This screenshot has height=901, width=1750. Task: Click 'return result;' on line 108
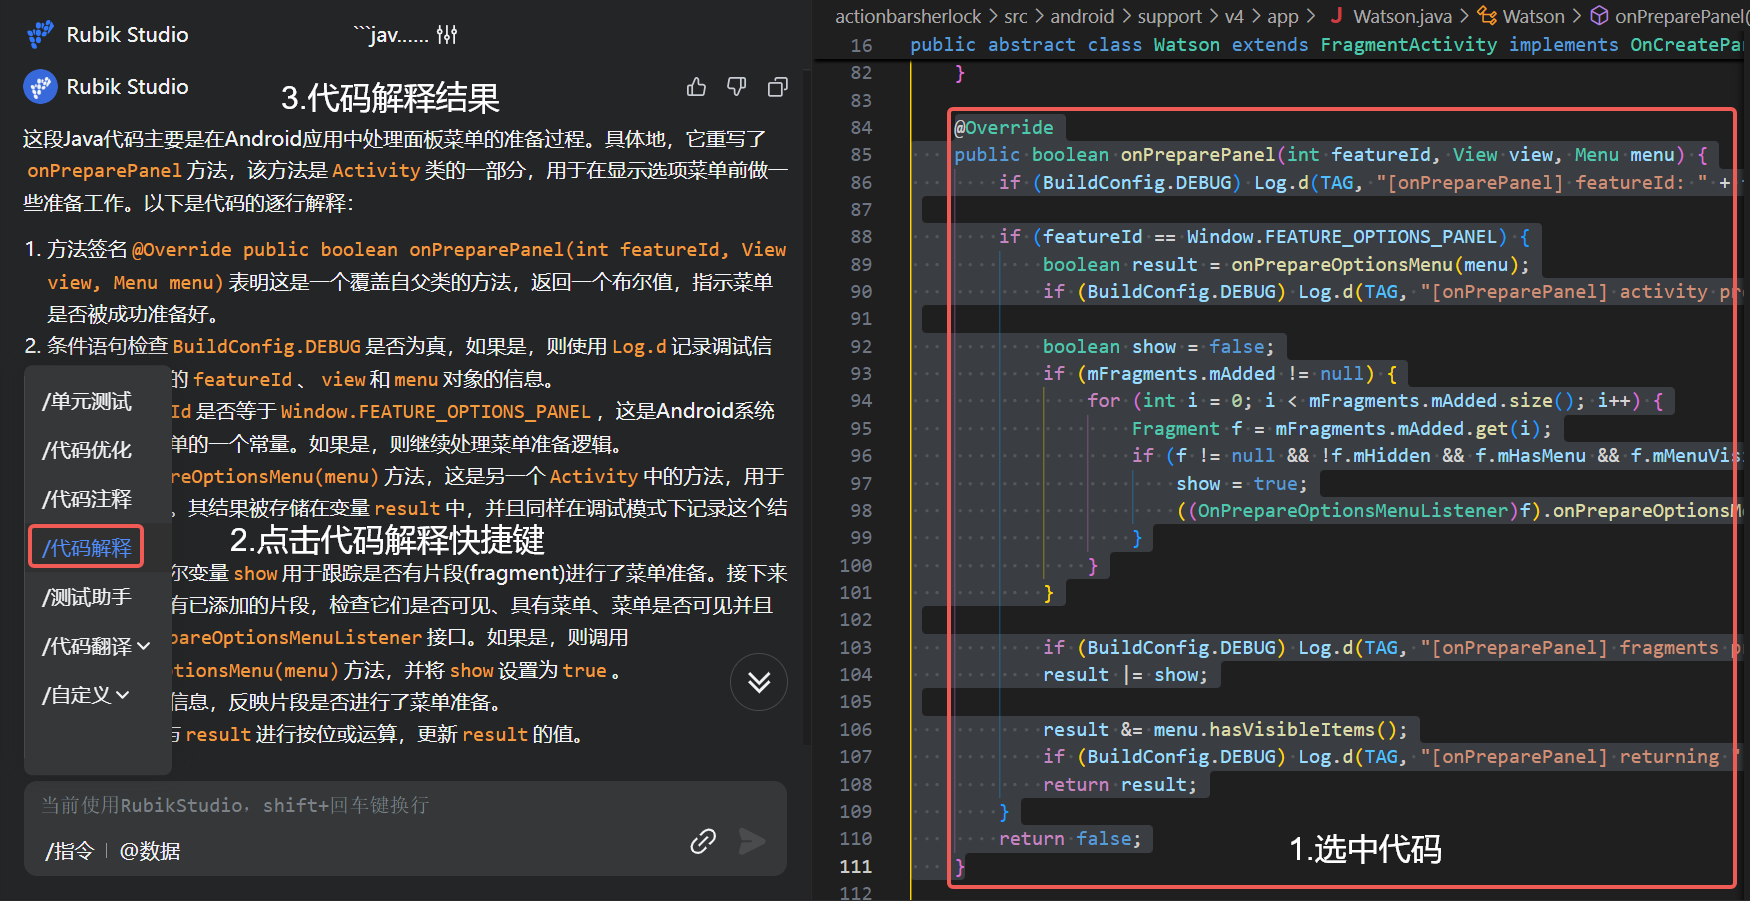1120,784
